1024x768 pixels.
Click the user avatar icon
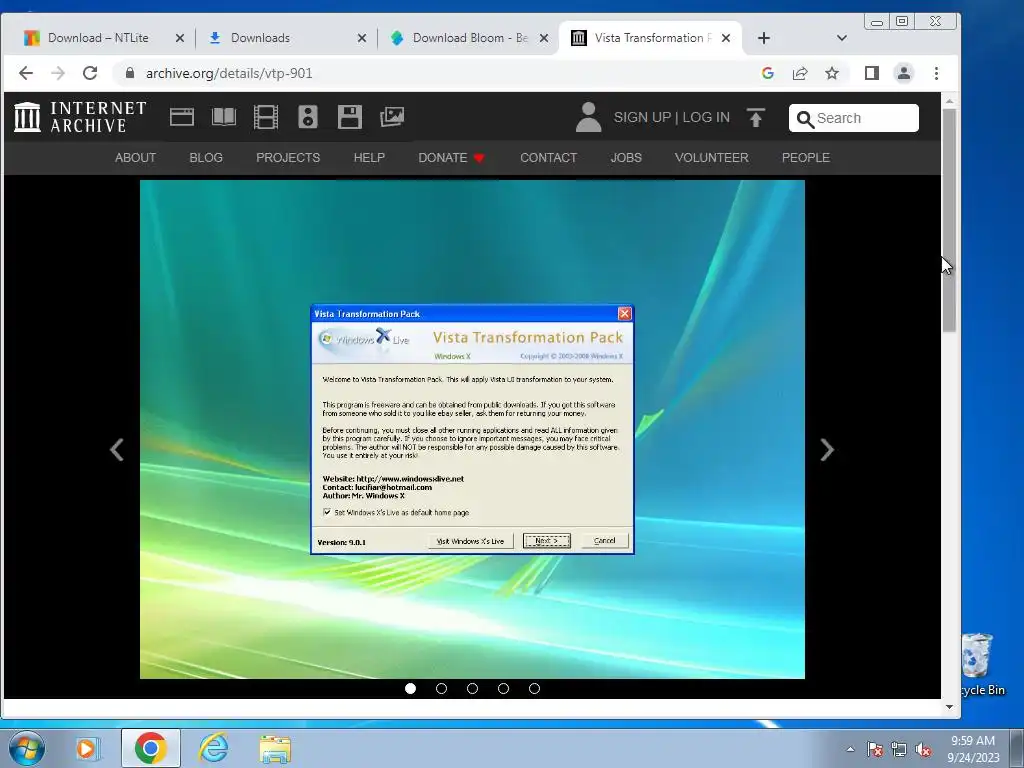pyautogui.click(x=588, y=117)
